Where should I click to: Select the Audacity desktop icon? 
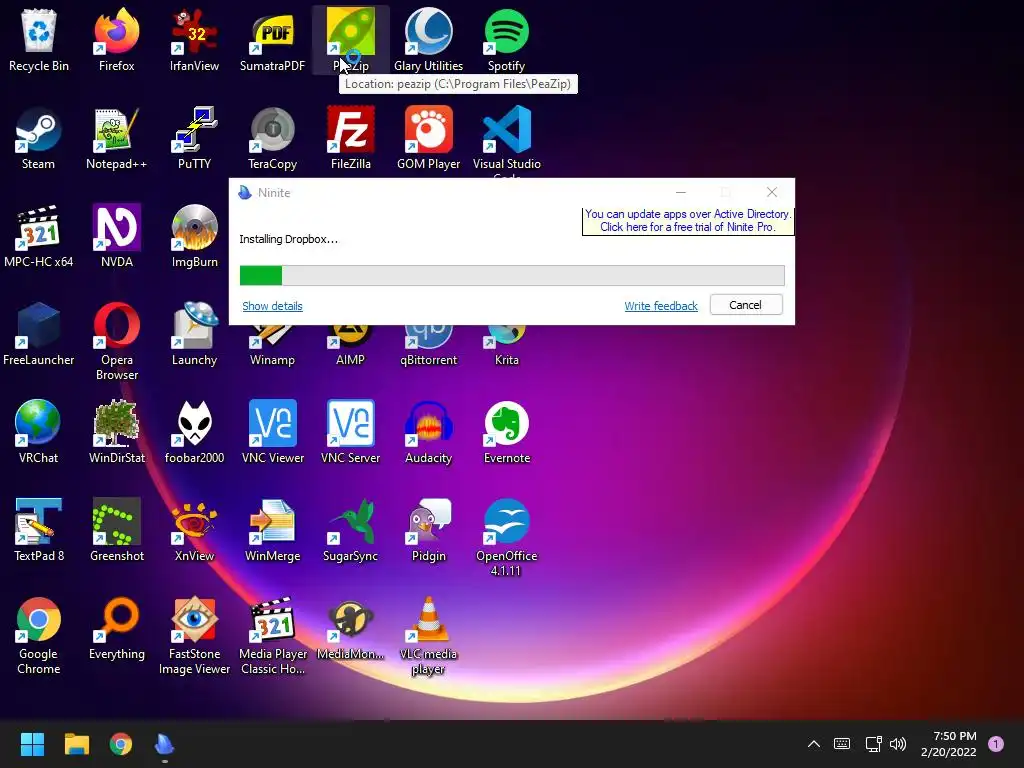428,432
